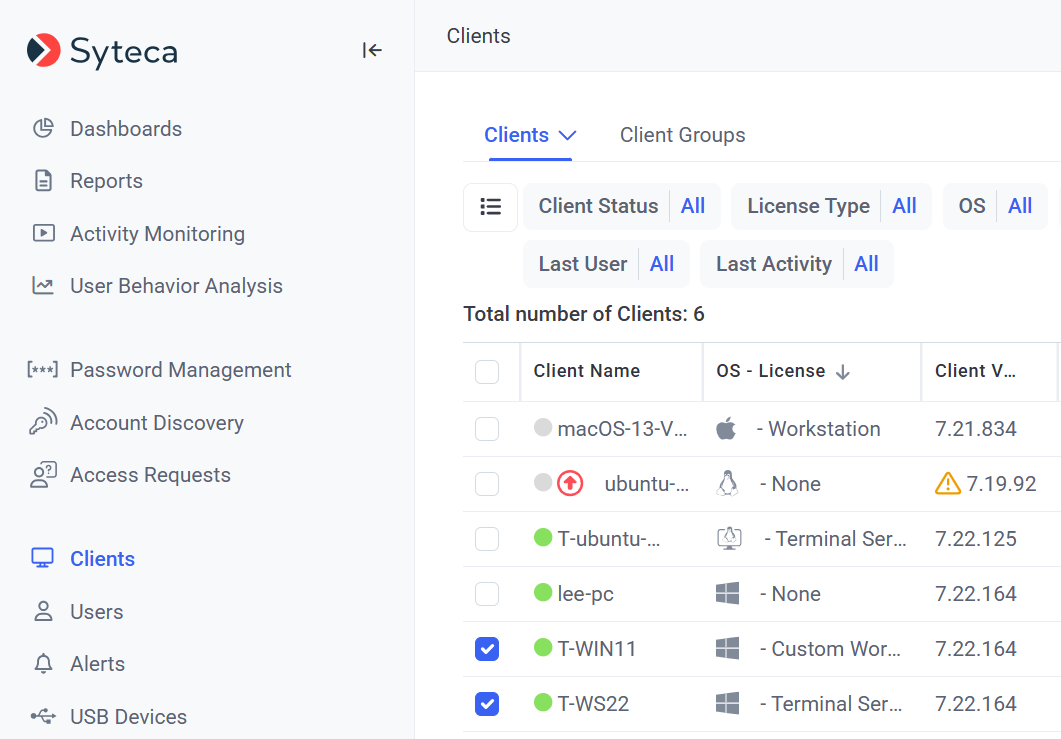The width and height of the screenshot is (1061, 739).
Task: Click the Account Discovery key icon
Action: [x=43, y=423]
